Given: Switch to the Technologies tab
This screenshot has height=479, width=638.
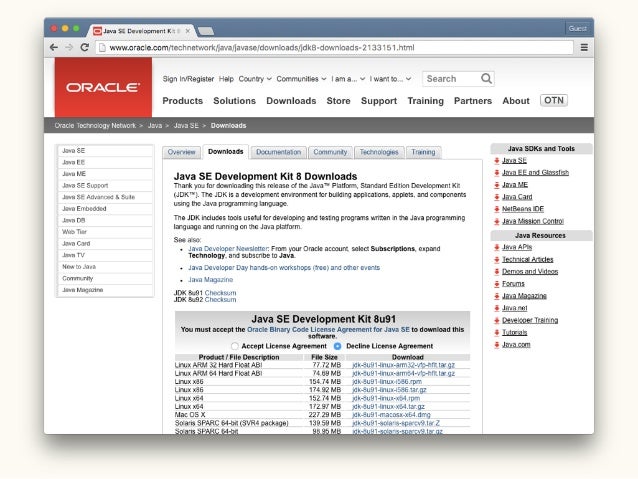Looking at the screenshot, I should 379,152.
